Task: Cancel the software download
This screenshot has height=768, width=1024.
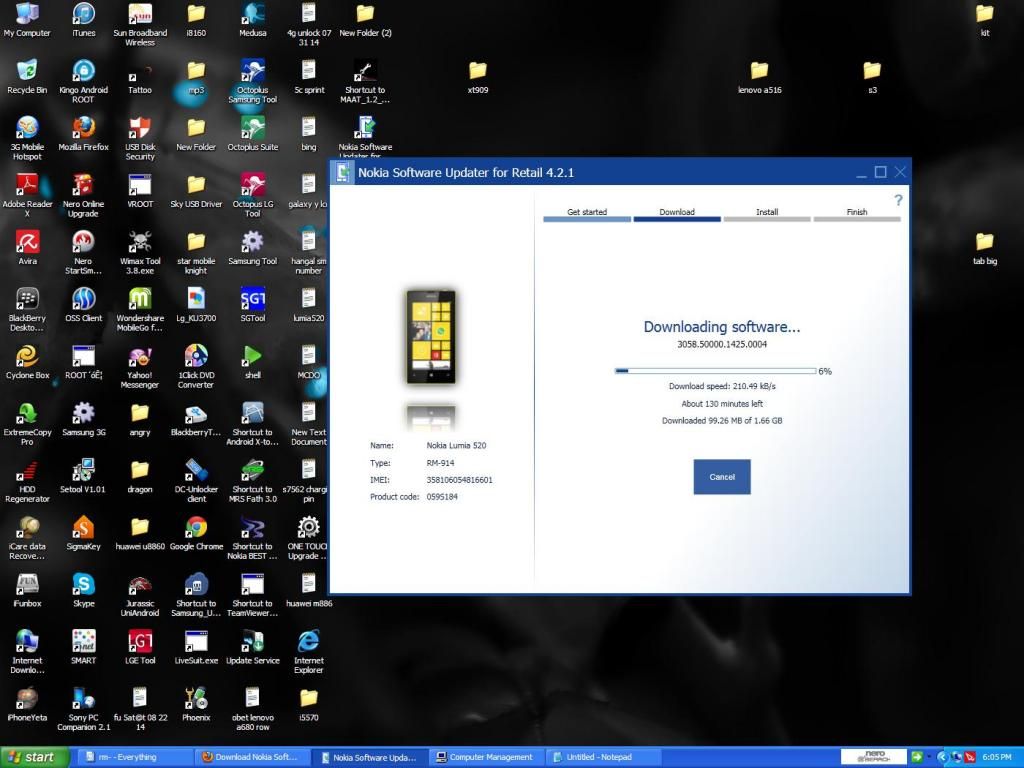Action: pos(721,477)
